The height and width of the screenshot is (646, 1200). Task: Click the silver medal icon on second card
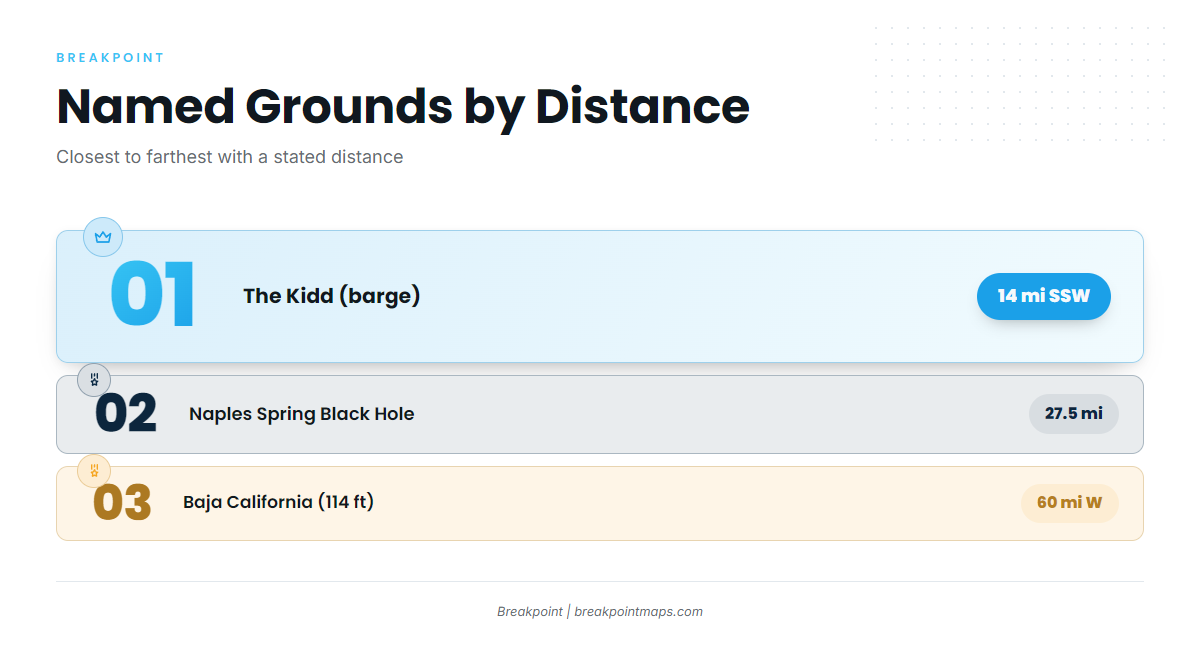coord(94,380)
